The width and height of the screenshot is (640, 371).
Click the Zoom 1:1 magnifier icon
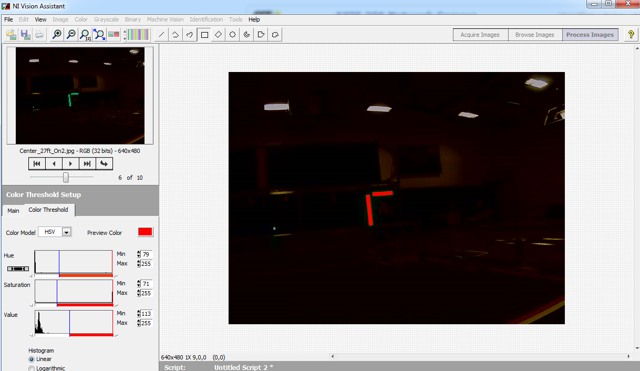[x=85, y=35]
